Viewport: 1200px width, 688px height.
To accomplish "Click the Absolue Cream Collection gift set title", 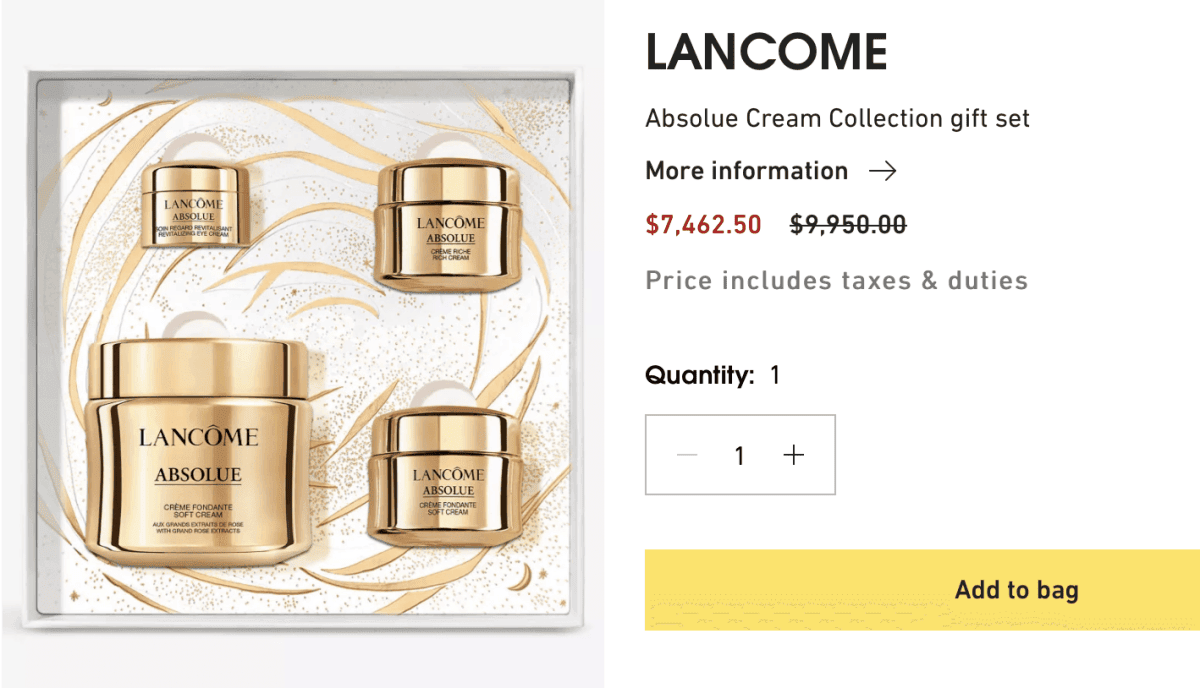I will click(x=838, y=118).
